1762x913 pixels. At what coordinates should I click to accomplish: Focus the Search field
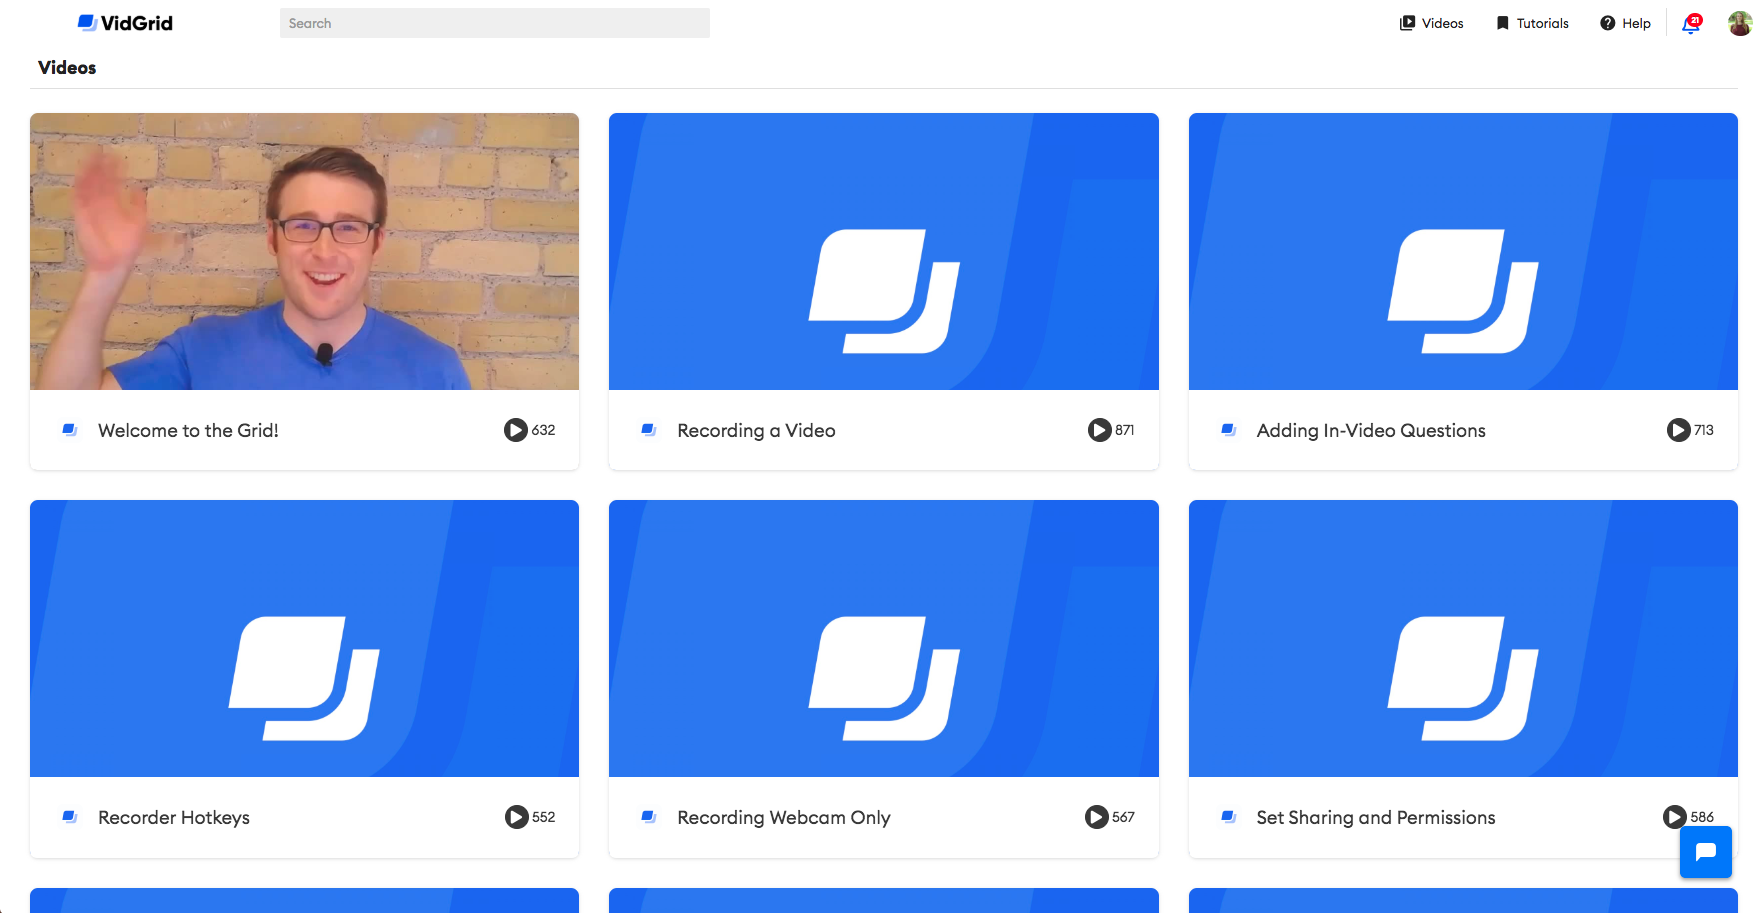coord(495,23)
